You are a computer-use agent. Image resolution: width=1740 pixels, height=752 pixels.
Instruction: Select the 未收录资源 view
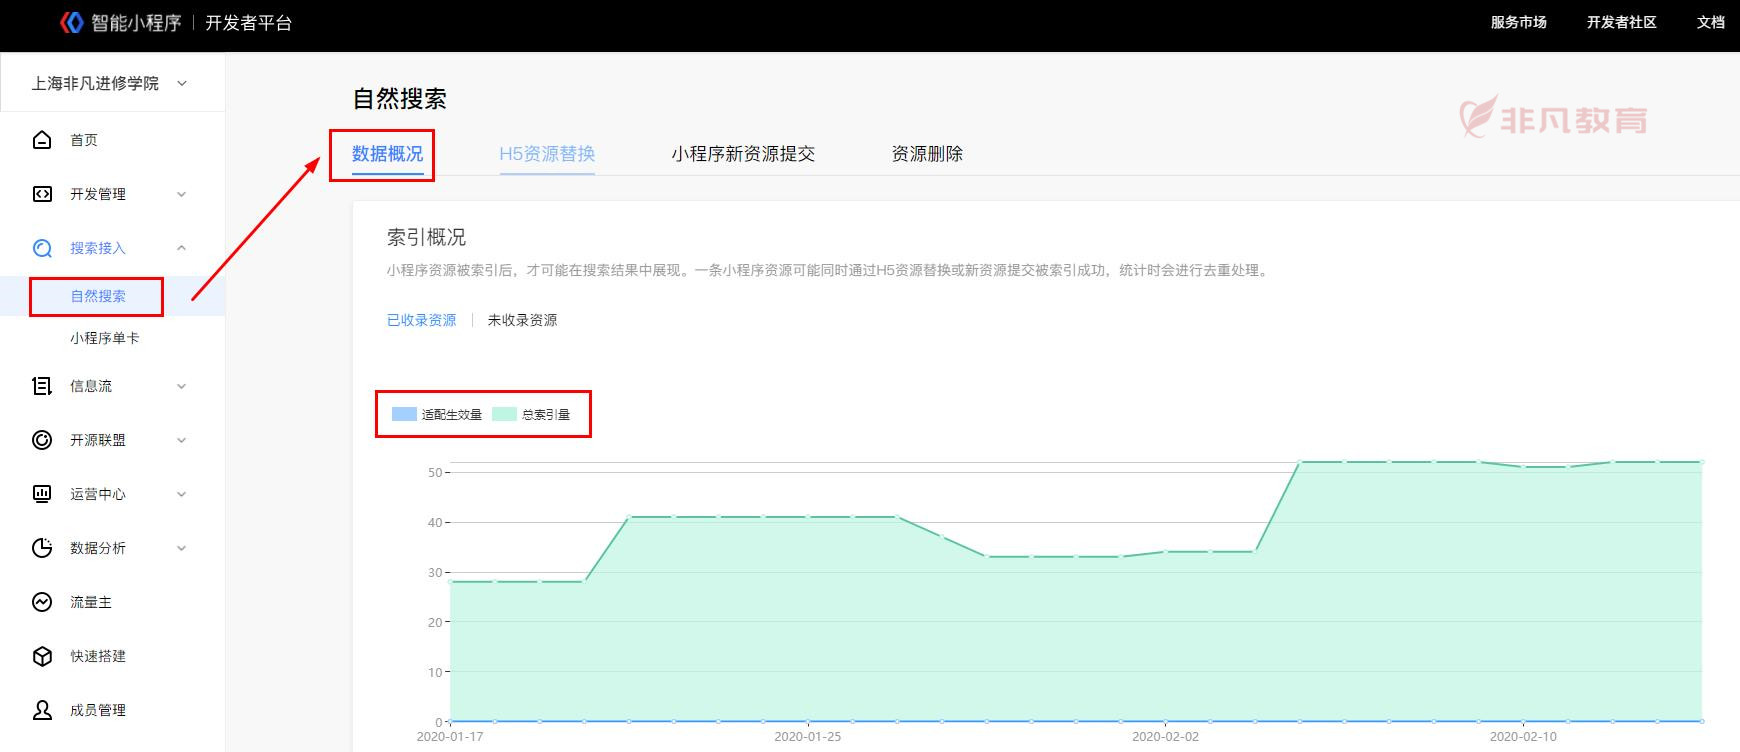522,320
